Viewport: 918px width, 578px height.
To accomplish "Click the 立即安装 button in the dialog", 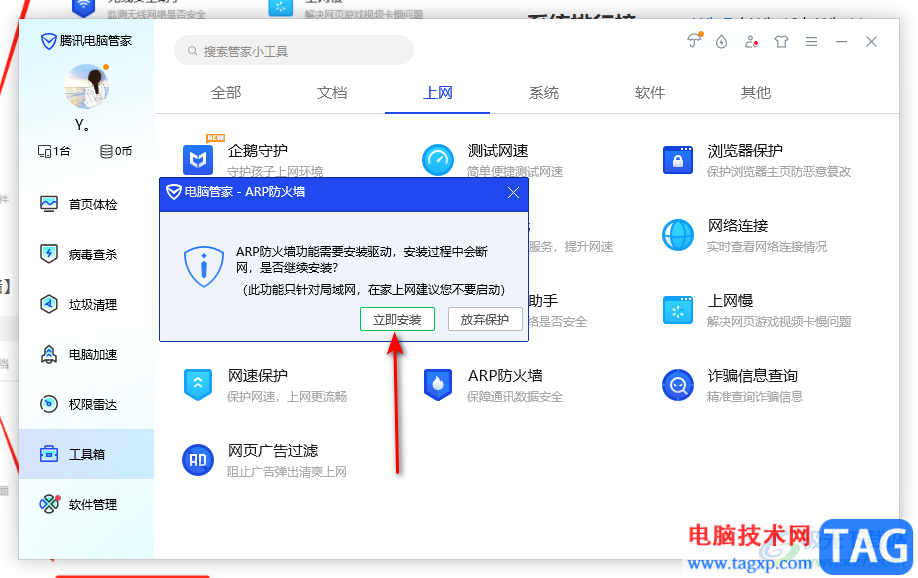I will [x=397, y=319].
